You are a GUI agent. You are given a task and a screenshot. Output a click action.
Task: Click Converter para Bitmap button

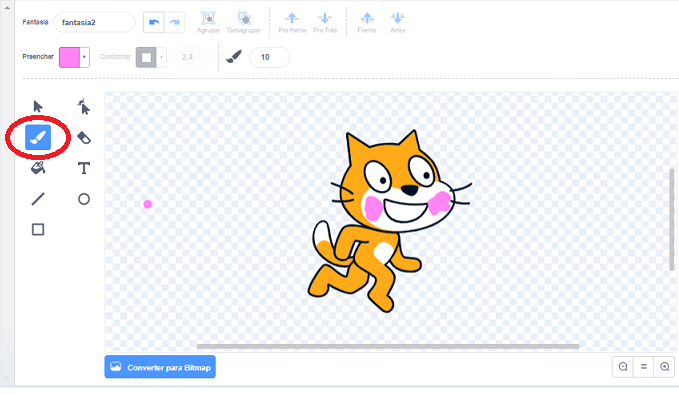(160, 367)
